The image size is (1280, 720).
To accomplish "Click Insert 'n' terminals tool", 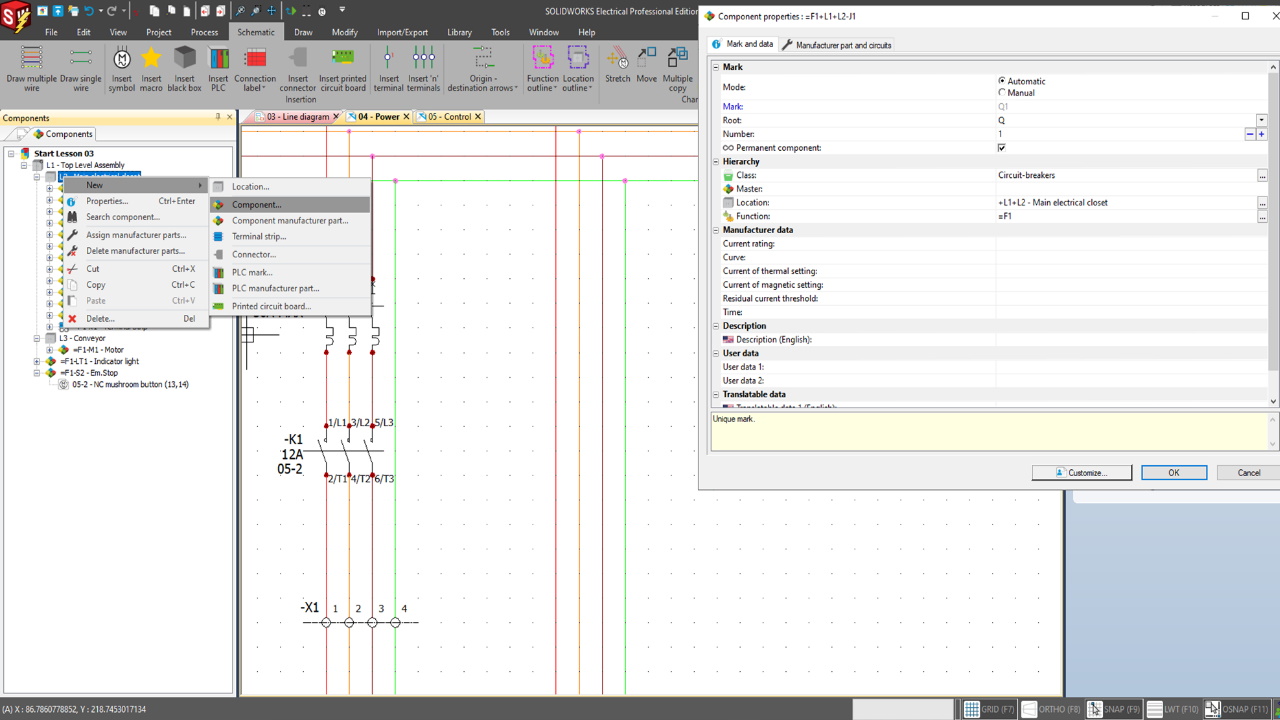I will [x=423, y=69].
